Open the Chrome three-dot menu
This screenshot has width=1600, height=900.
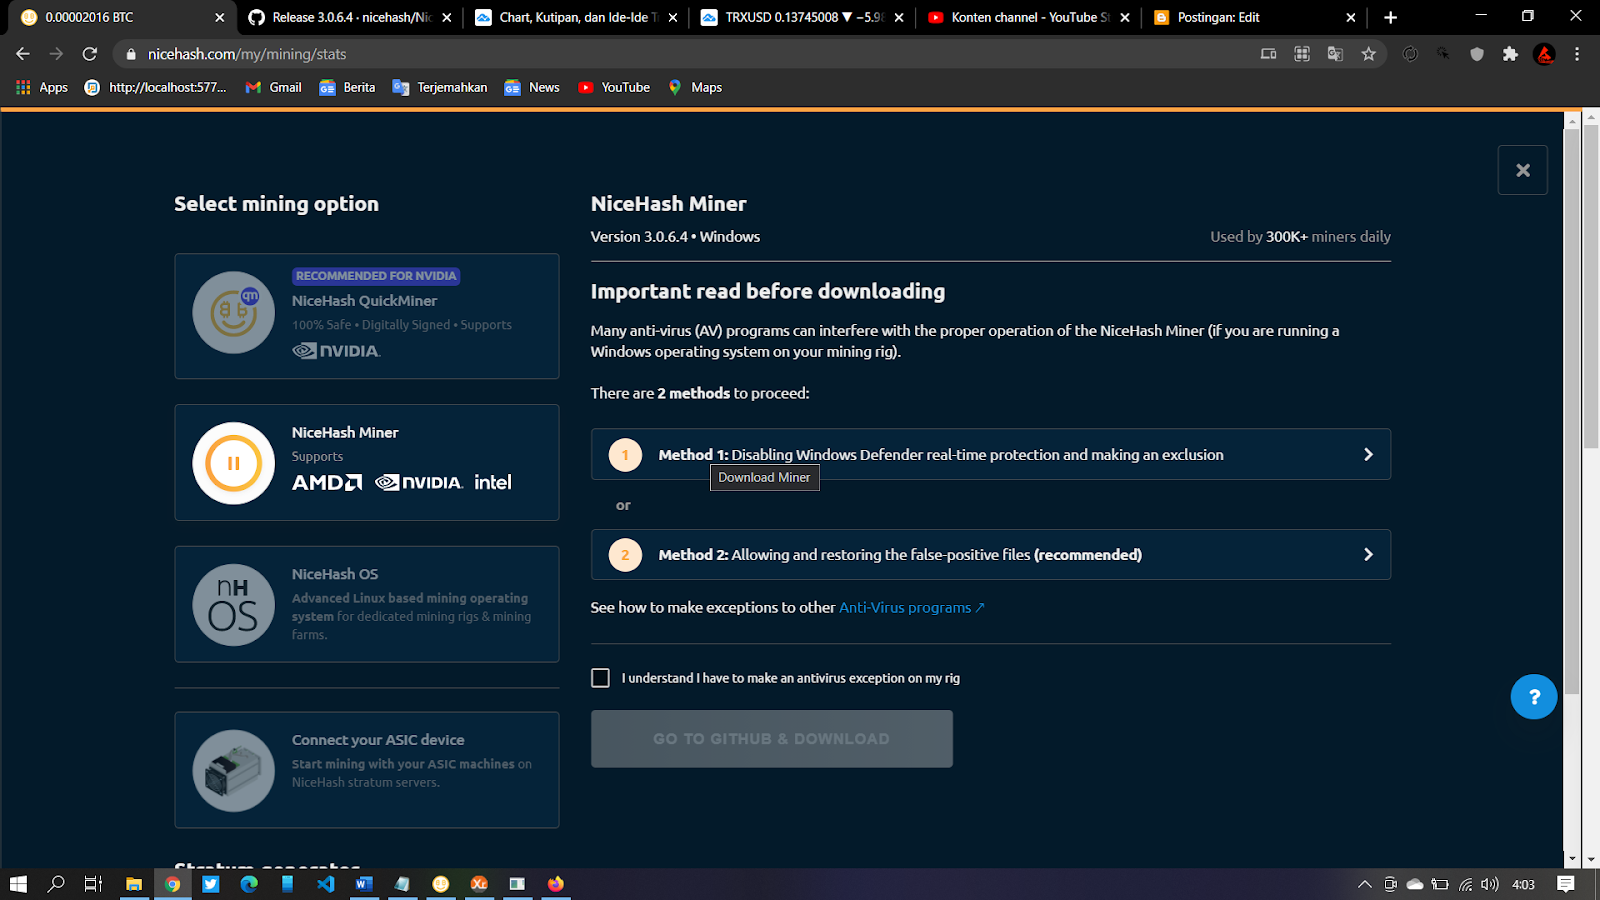[x=1577, y=54]
